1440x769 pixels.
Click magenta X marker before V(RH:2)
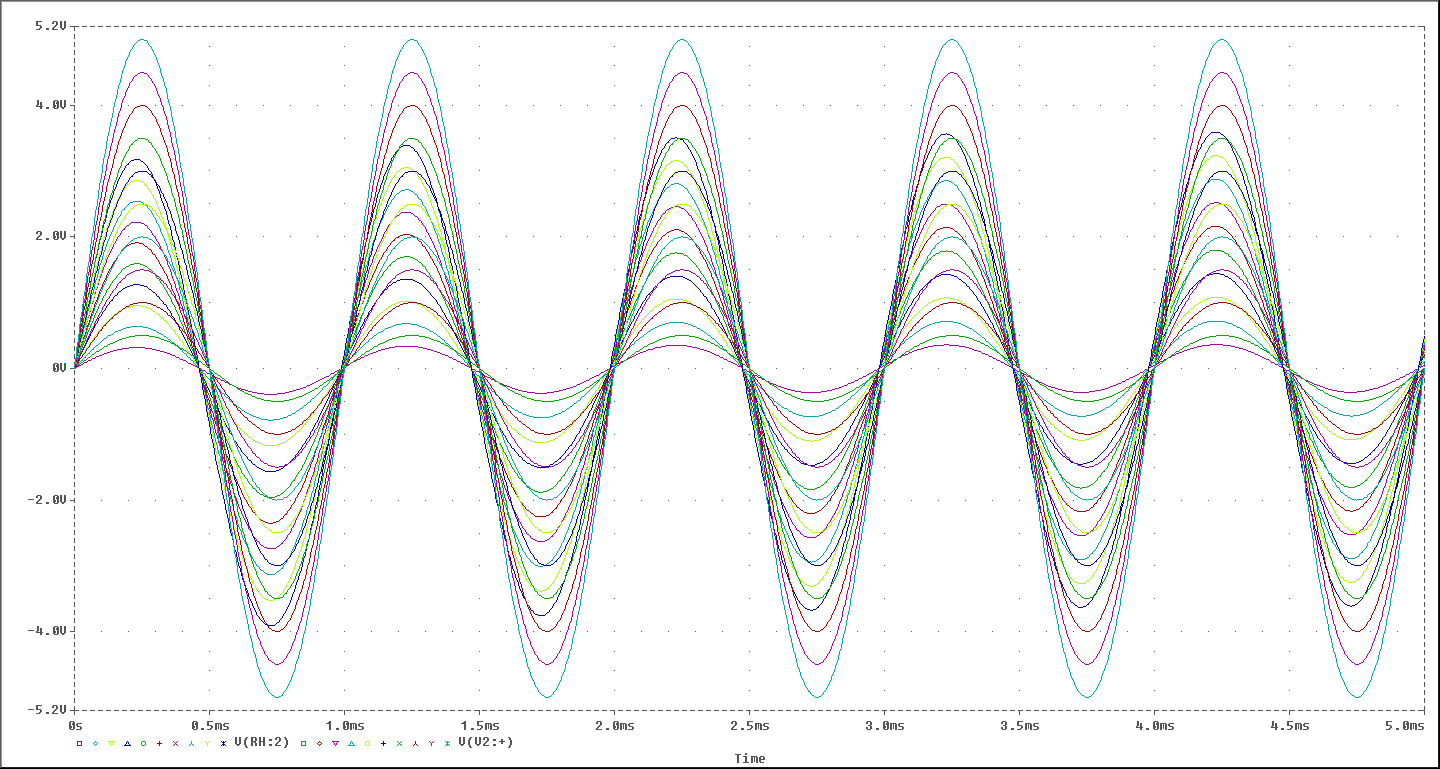click(x=175, y=743)
